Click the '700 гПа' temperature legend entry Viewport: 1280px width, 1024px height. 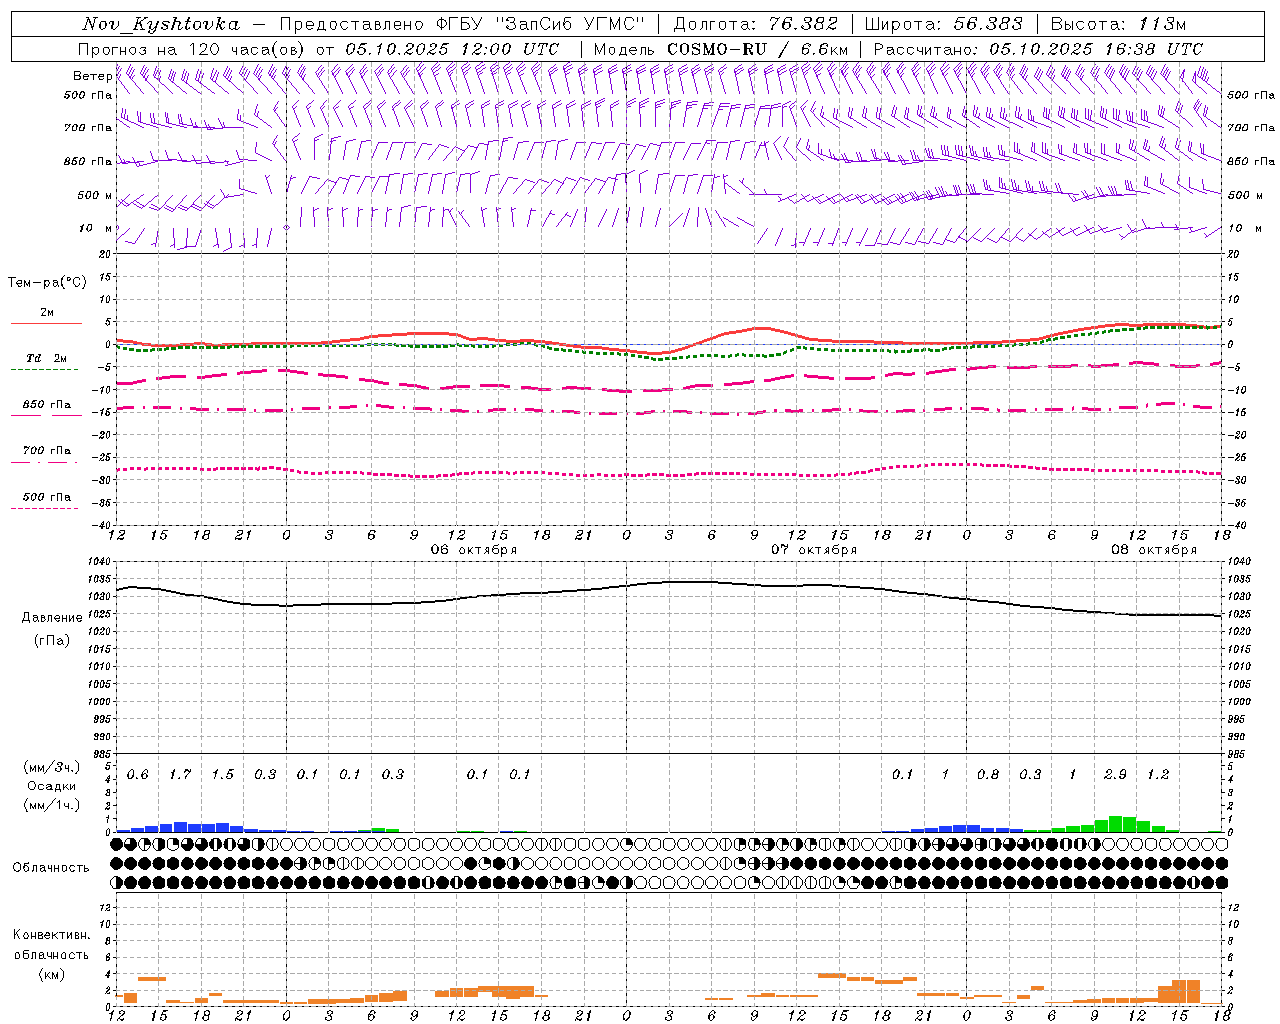(47, 451)
